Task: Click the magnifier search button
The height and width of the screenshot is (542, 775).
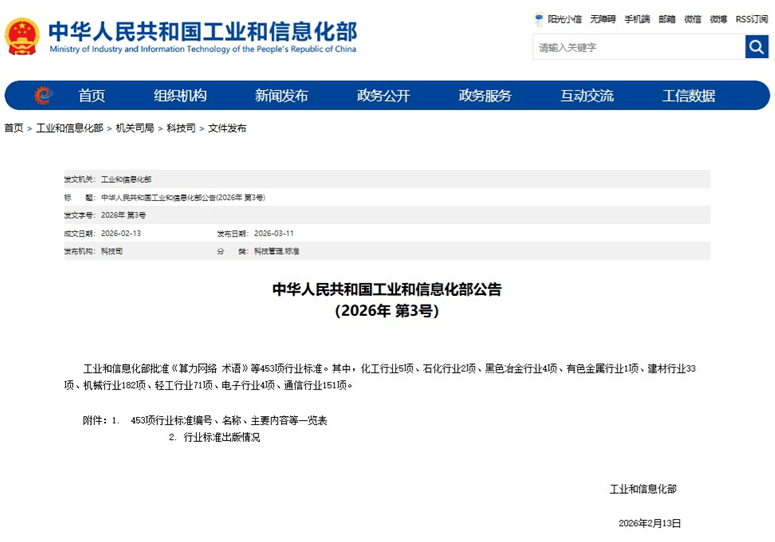Action: [x=756, y=47]
